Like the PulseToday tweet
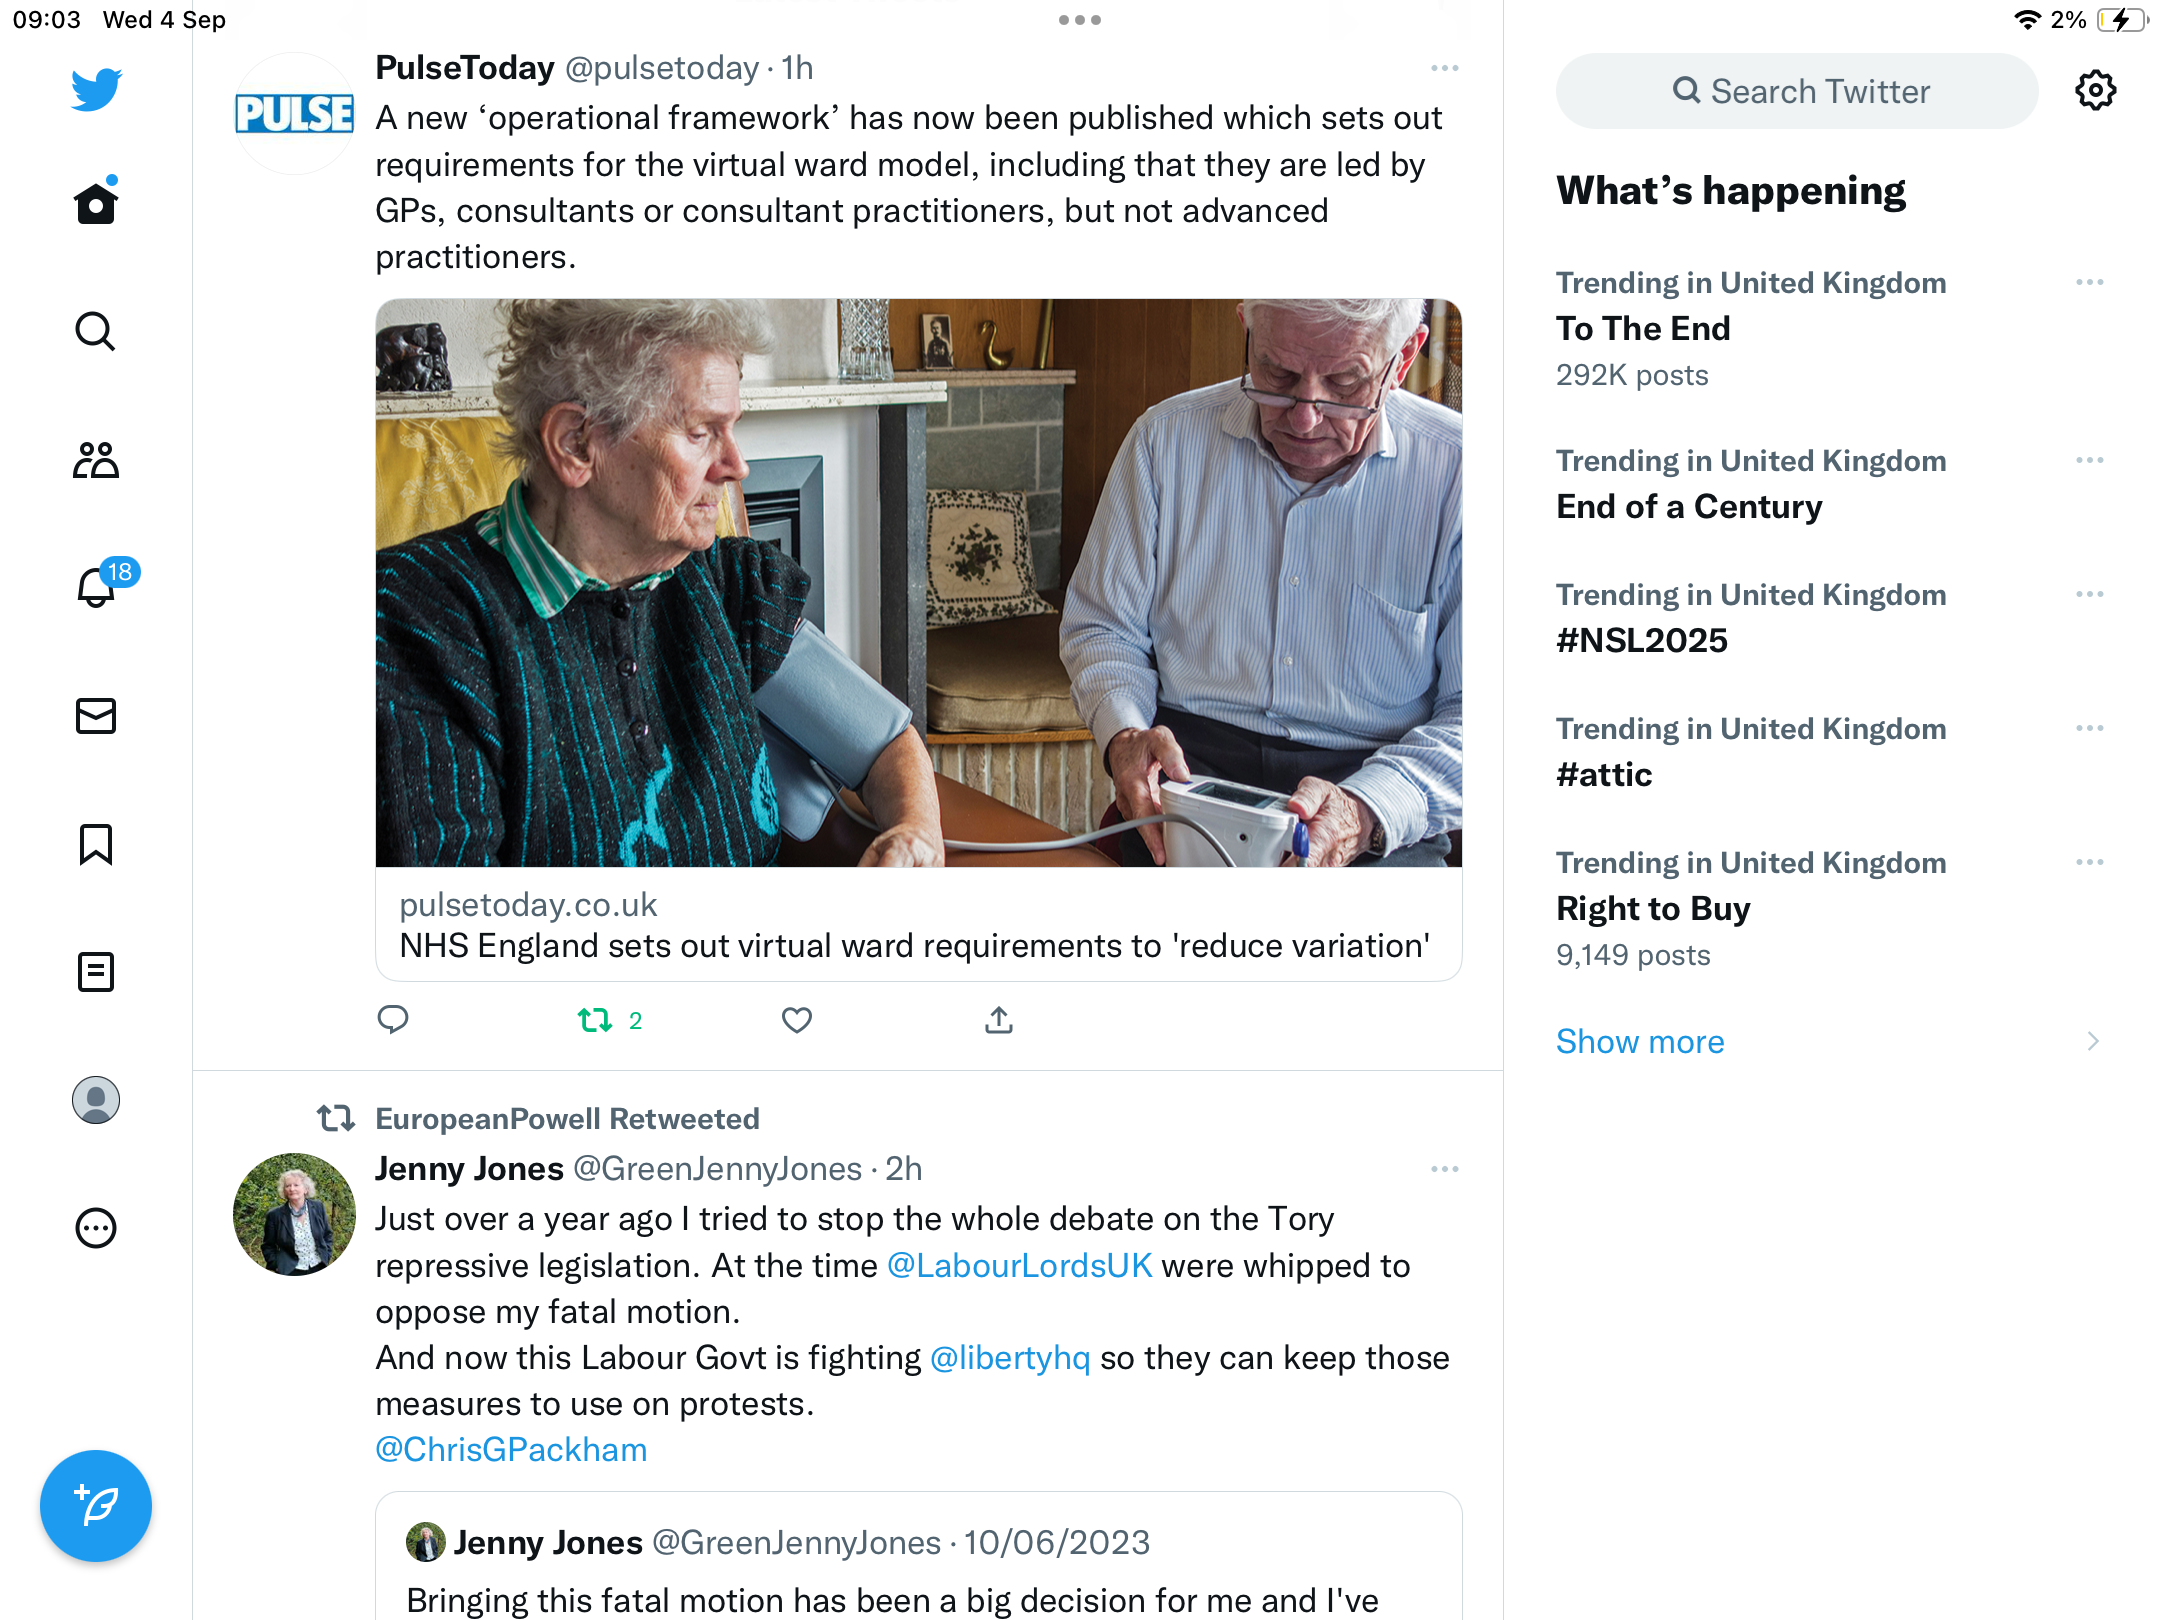This screenshot has height=1620, width=2160. tap(797, 1020)
